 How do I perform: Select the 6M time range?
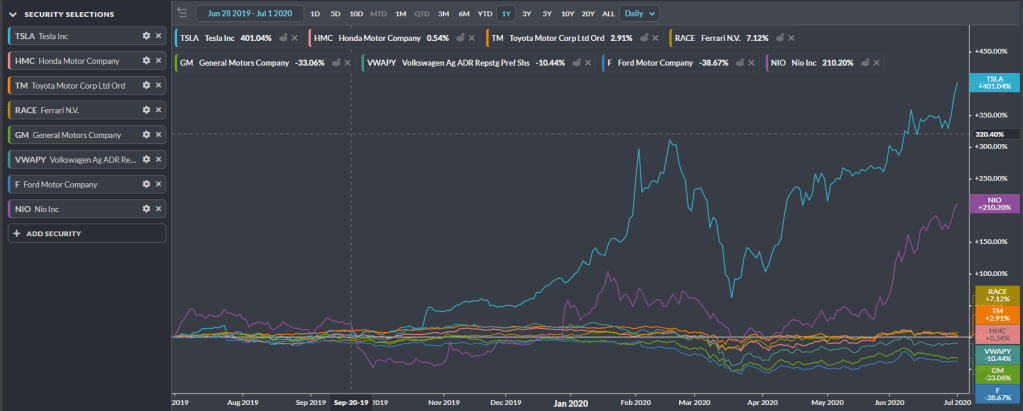pyautogui.click(x=464, y=14)
